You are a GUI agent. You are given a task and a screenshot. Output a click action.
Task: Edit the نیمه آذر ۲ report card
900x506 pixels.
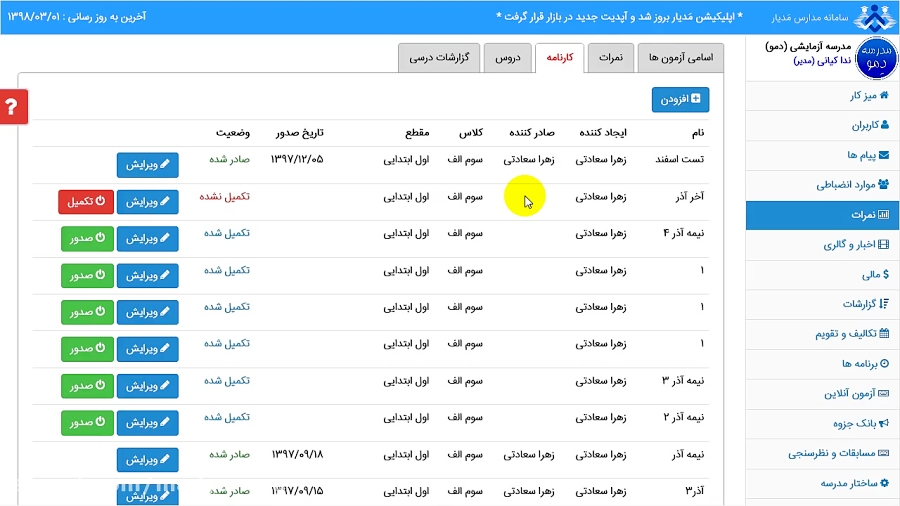click(148, 422)
